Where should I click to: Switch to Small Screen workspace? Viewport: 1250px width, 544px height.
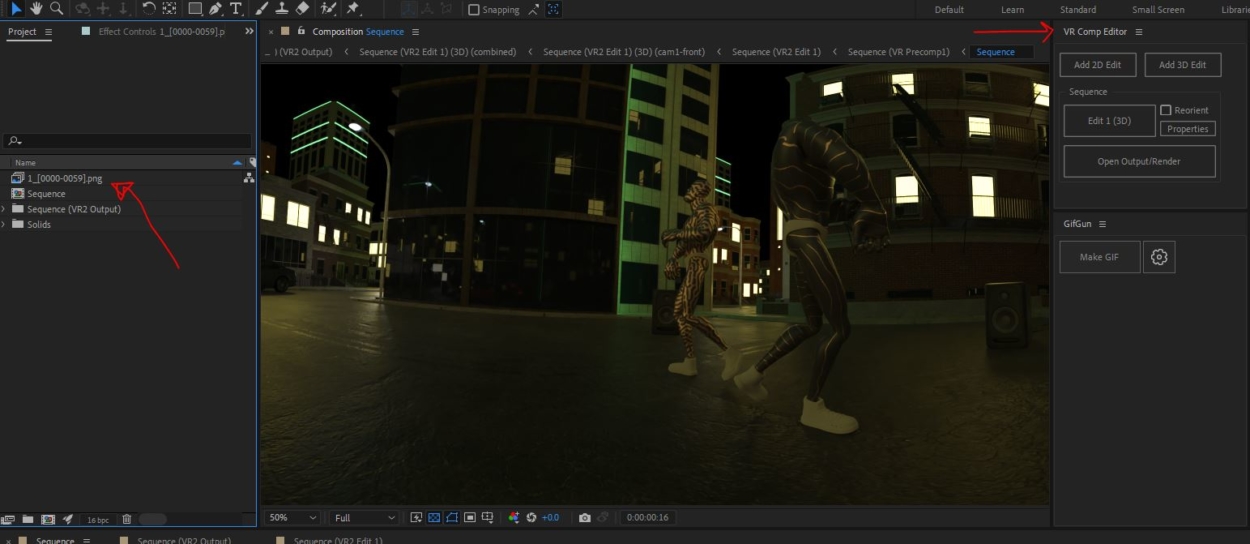(1158, 9)
